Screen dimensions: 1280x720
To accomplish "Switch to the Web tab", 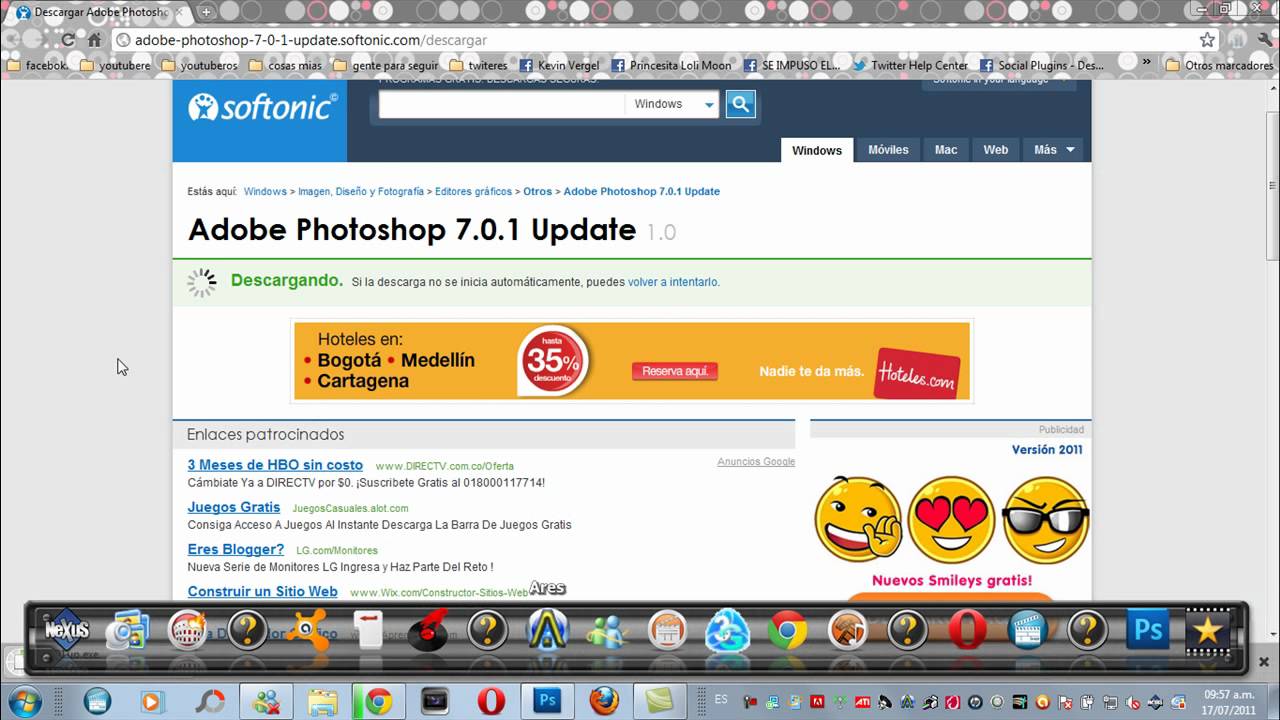I will tap(996, 150).
